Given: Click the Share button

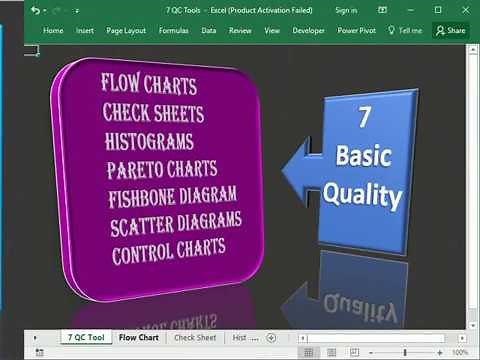Looking at the screenshot, I should pyautogui.click(x=451, y=31).
